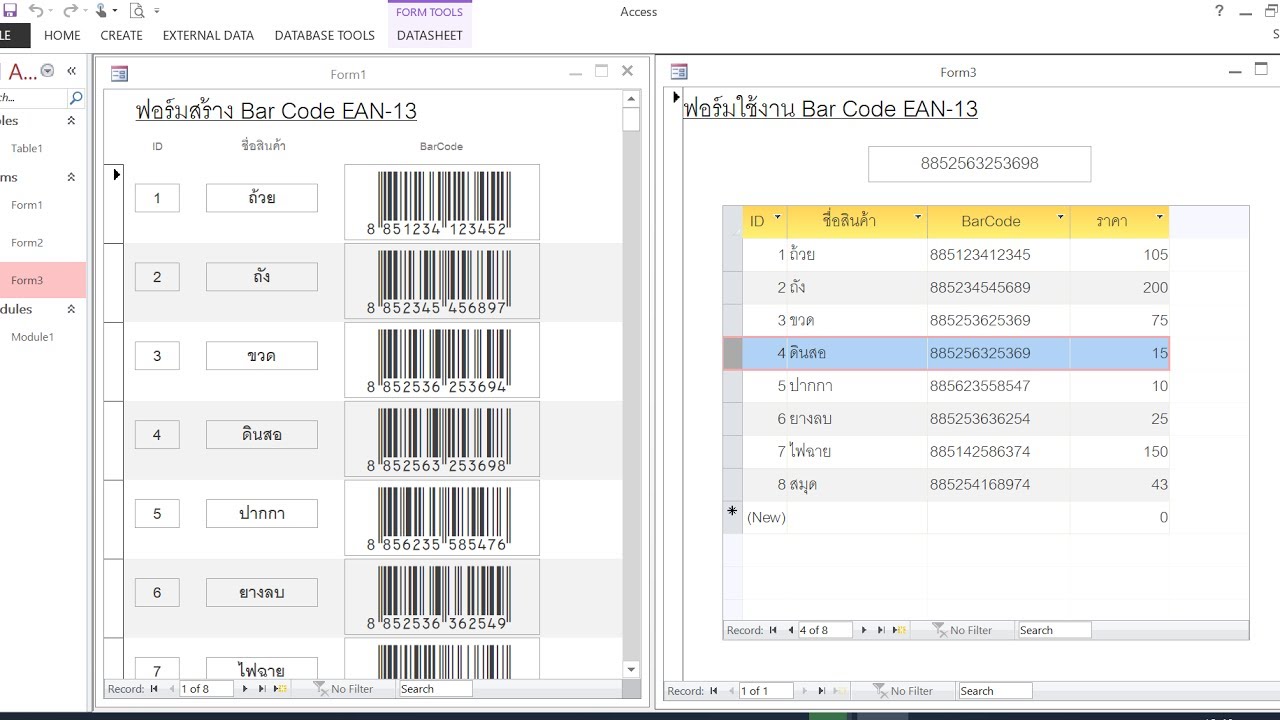
Task: Select the ดินสอ product name field in Form1
Action: (x=262, y=435)
